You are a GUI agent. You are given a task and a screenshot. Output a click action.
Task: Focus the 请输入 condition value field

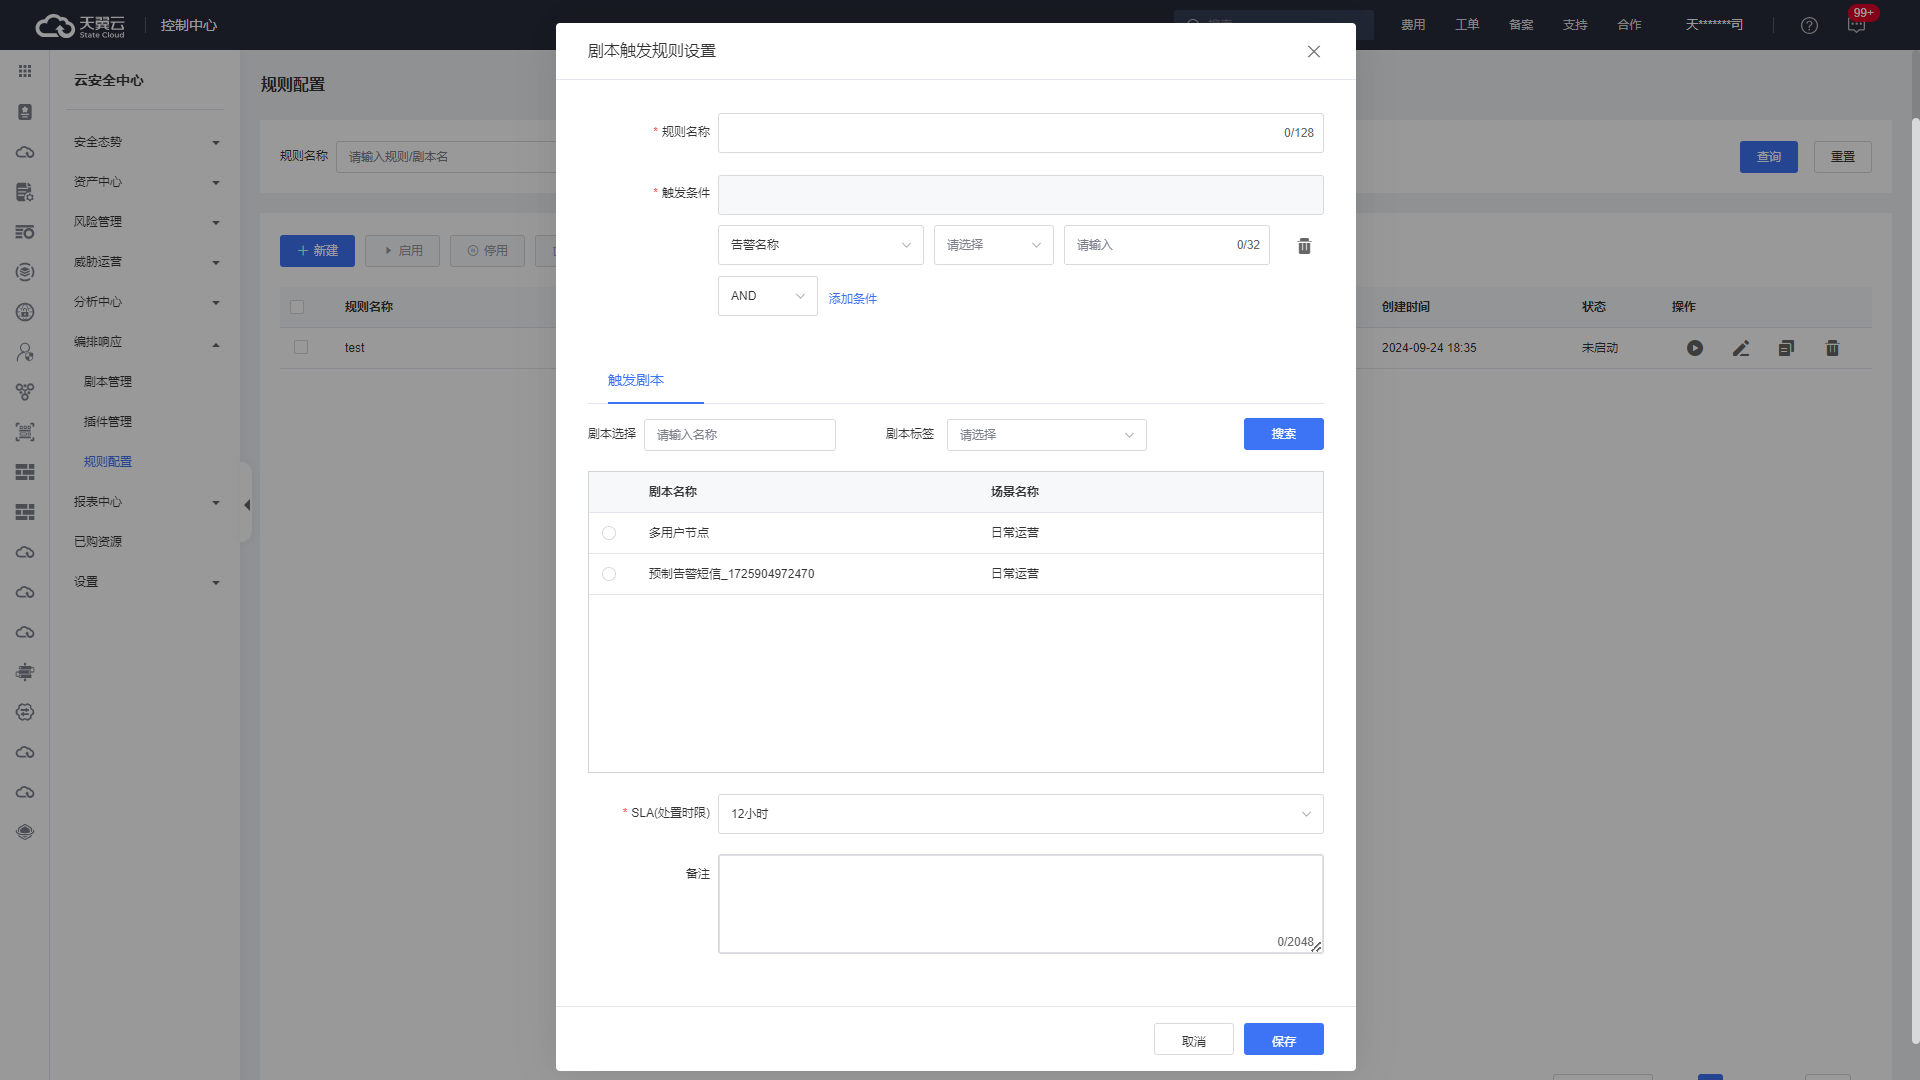(x=1167, y=245)
